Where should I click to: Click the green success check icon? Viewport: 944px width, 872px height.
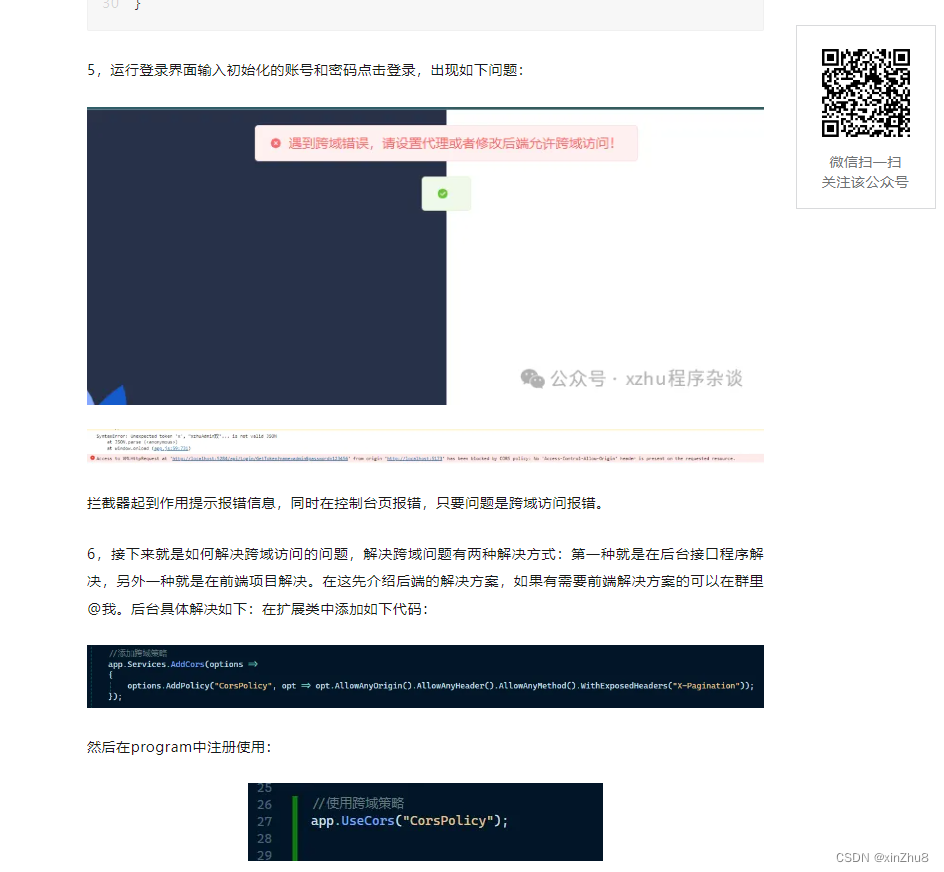(442, 193)
